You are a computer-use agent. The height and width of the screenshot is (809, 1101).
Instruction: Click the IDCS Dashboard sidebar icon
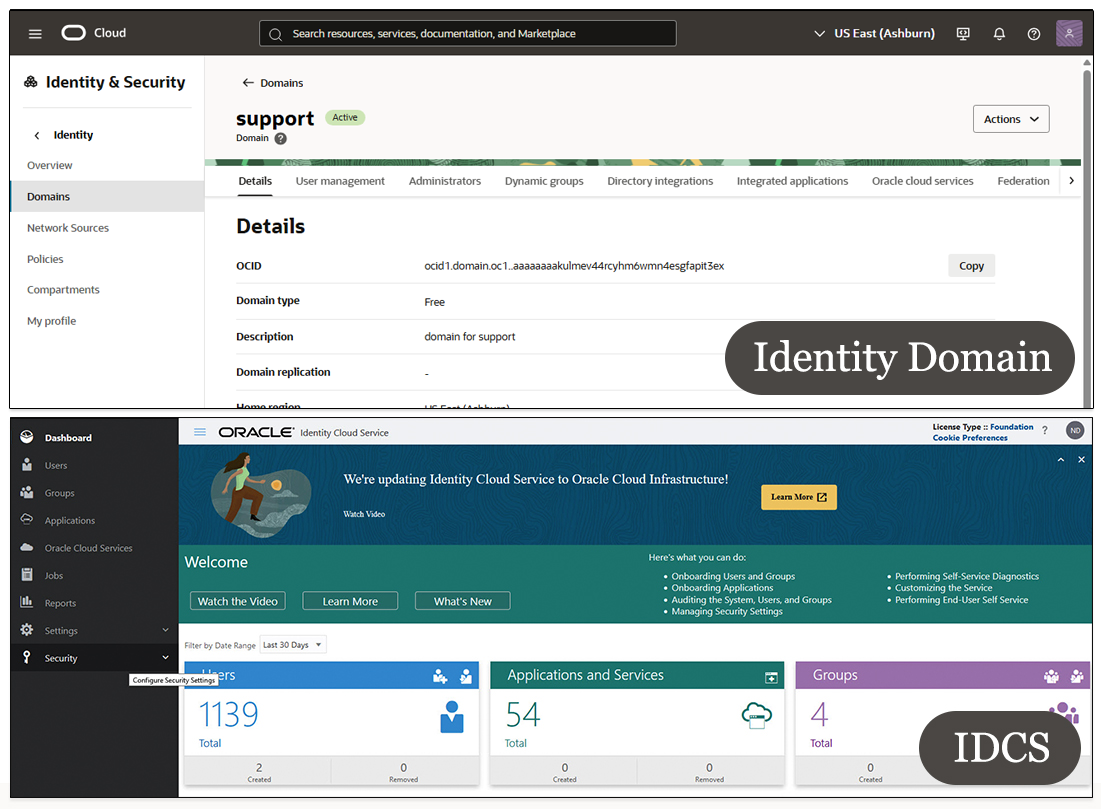[27, 437]
